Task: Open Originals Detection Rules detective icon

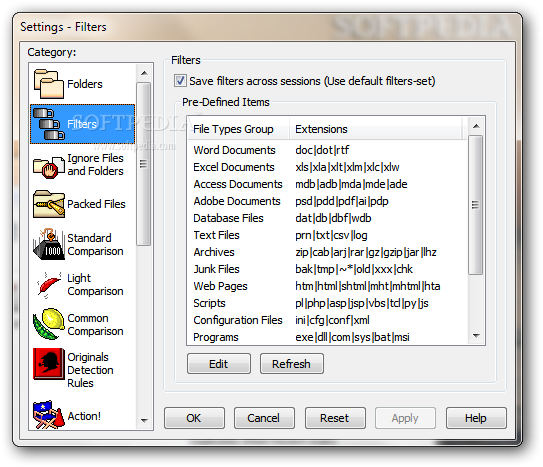Action: 48,364
